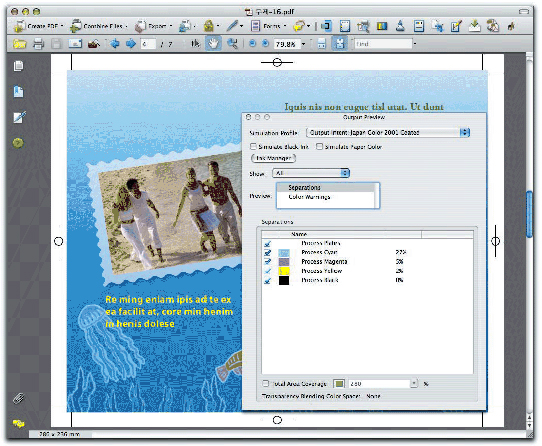Open the Create PDF menu
Screen dimensions: 542x446
(38, 26)
